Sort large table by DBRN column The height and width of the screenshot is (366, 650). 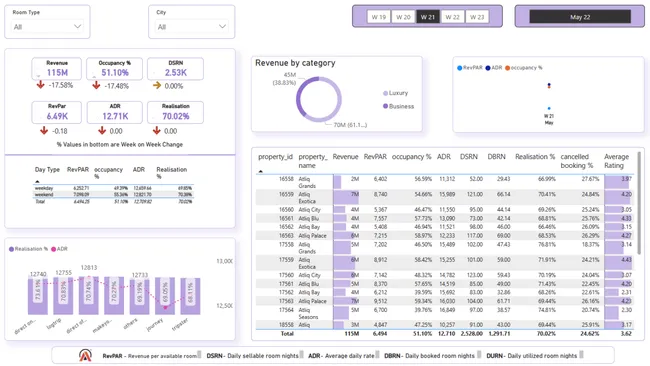pyautogui.click(x=497, y=157)
